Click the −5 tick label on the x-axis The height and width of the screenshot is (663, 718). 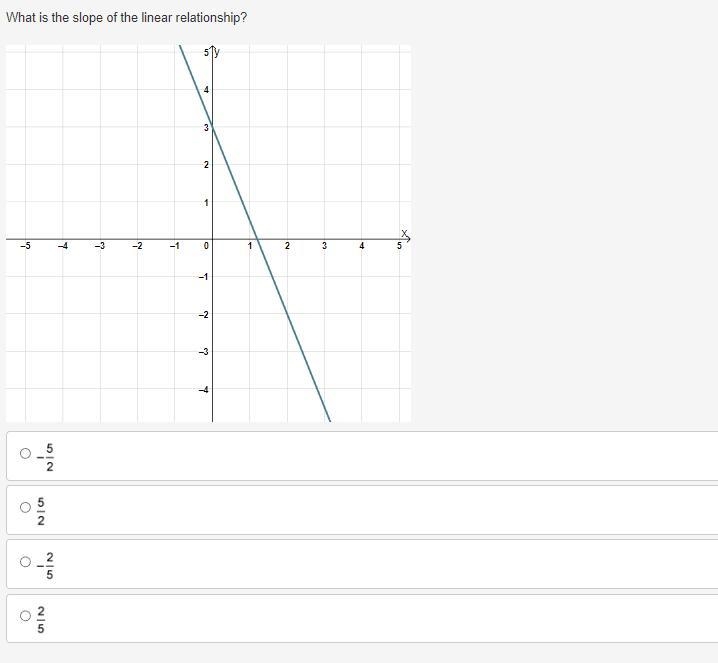pyautogui.click(x=25, y=246)
